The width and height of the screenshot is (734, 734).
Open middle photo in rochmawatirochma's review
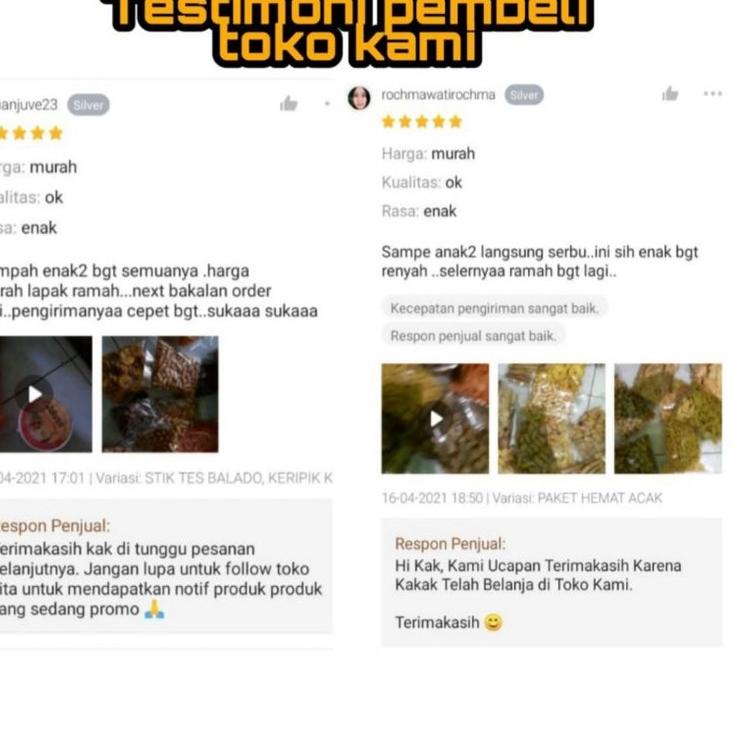(551, 418)
